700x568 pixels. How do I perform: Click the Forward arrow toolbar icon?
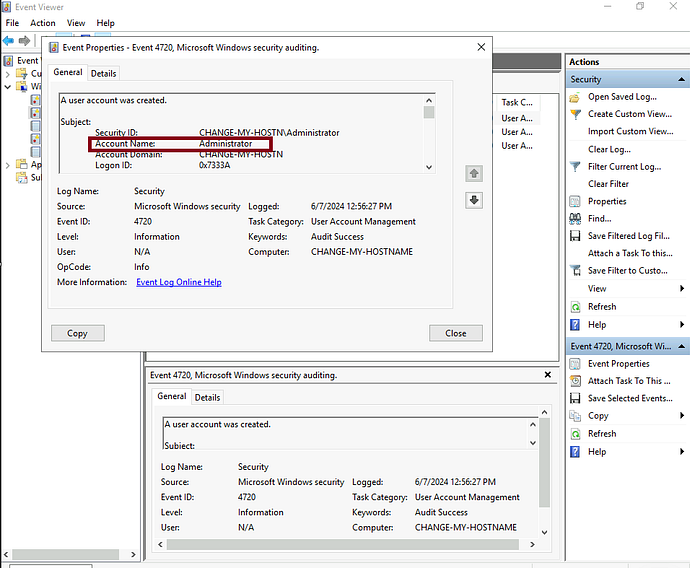24,41
